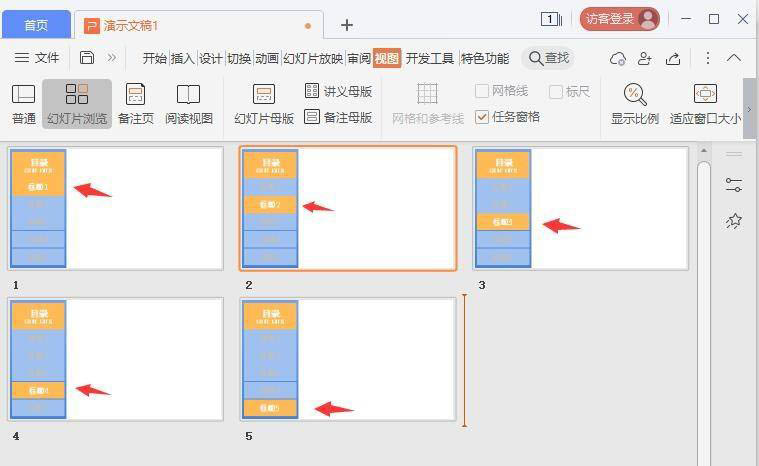Open Zoom ratio (显示比例) dialog
759x466 pixels.
(635, 104)
